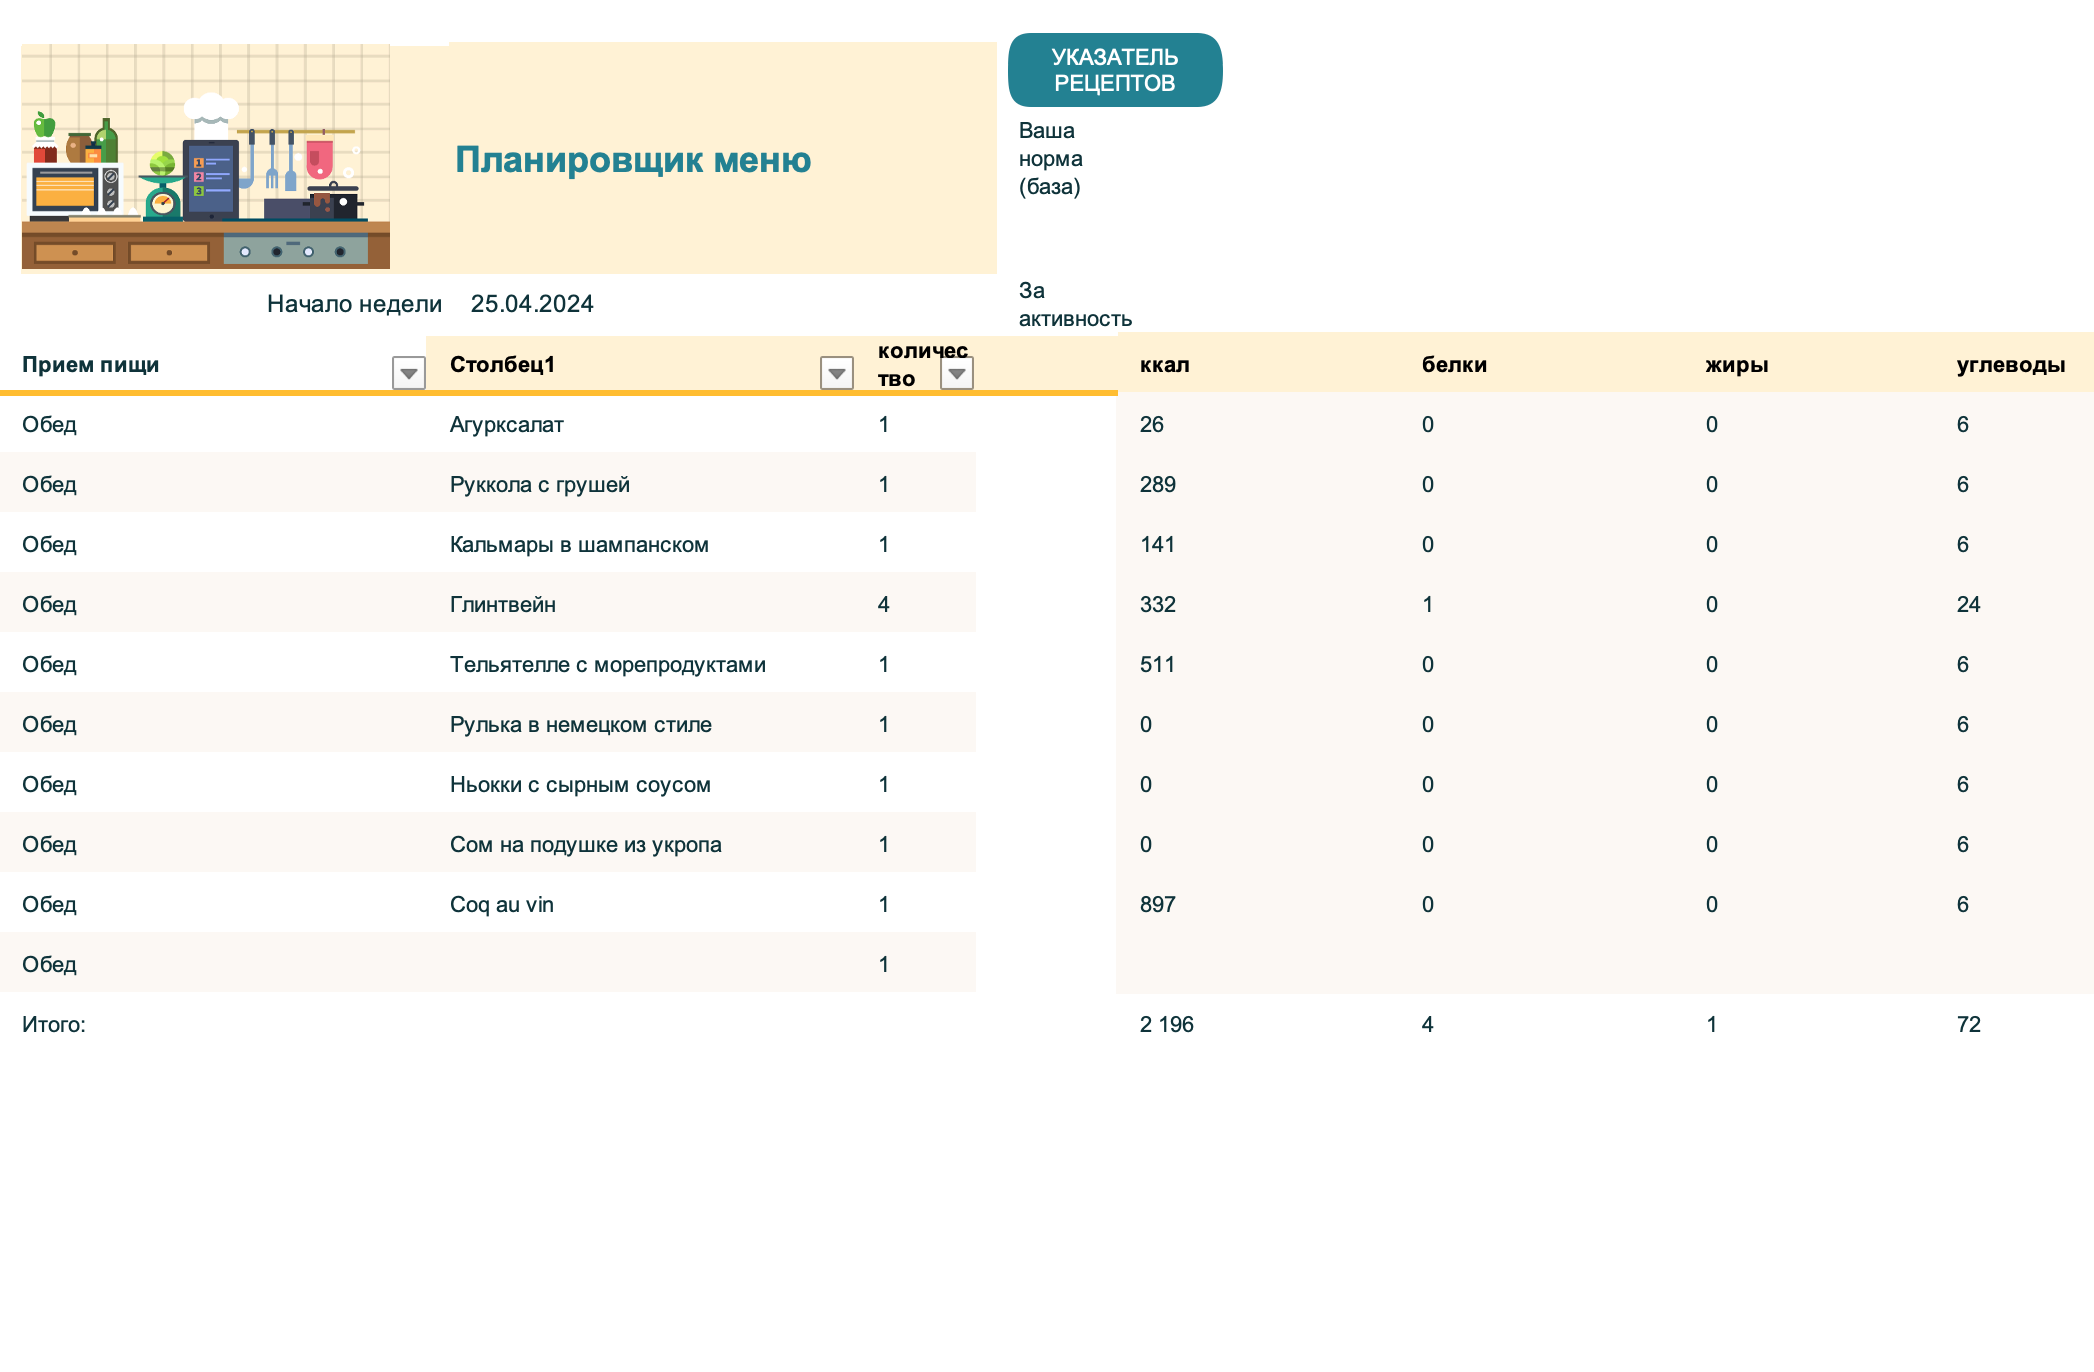Screen dimensions: 2094x1372
Task: Click the углеводы column header
Action: 2011,364
